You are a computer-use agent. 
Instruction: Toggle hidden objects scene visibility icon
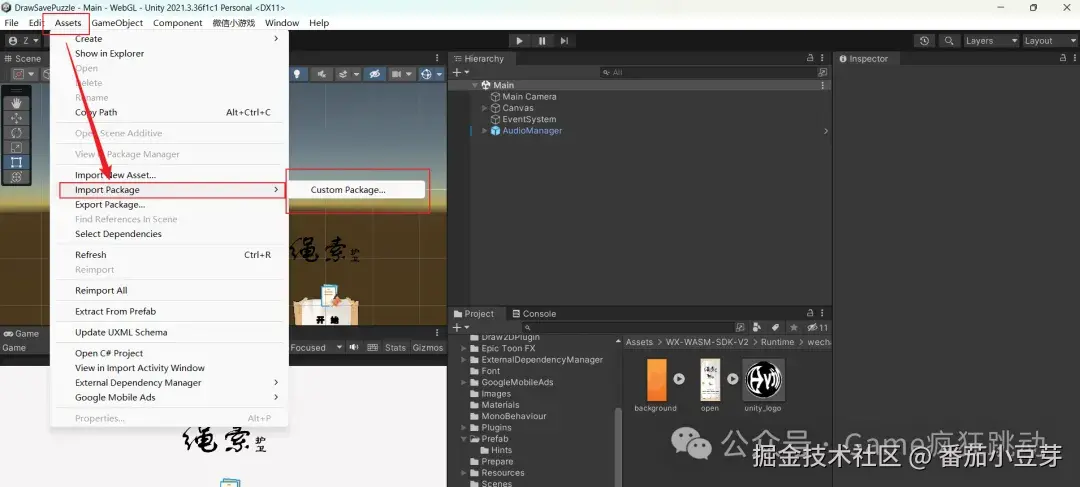[375, 74]
